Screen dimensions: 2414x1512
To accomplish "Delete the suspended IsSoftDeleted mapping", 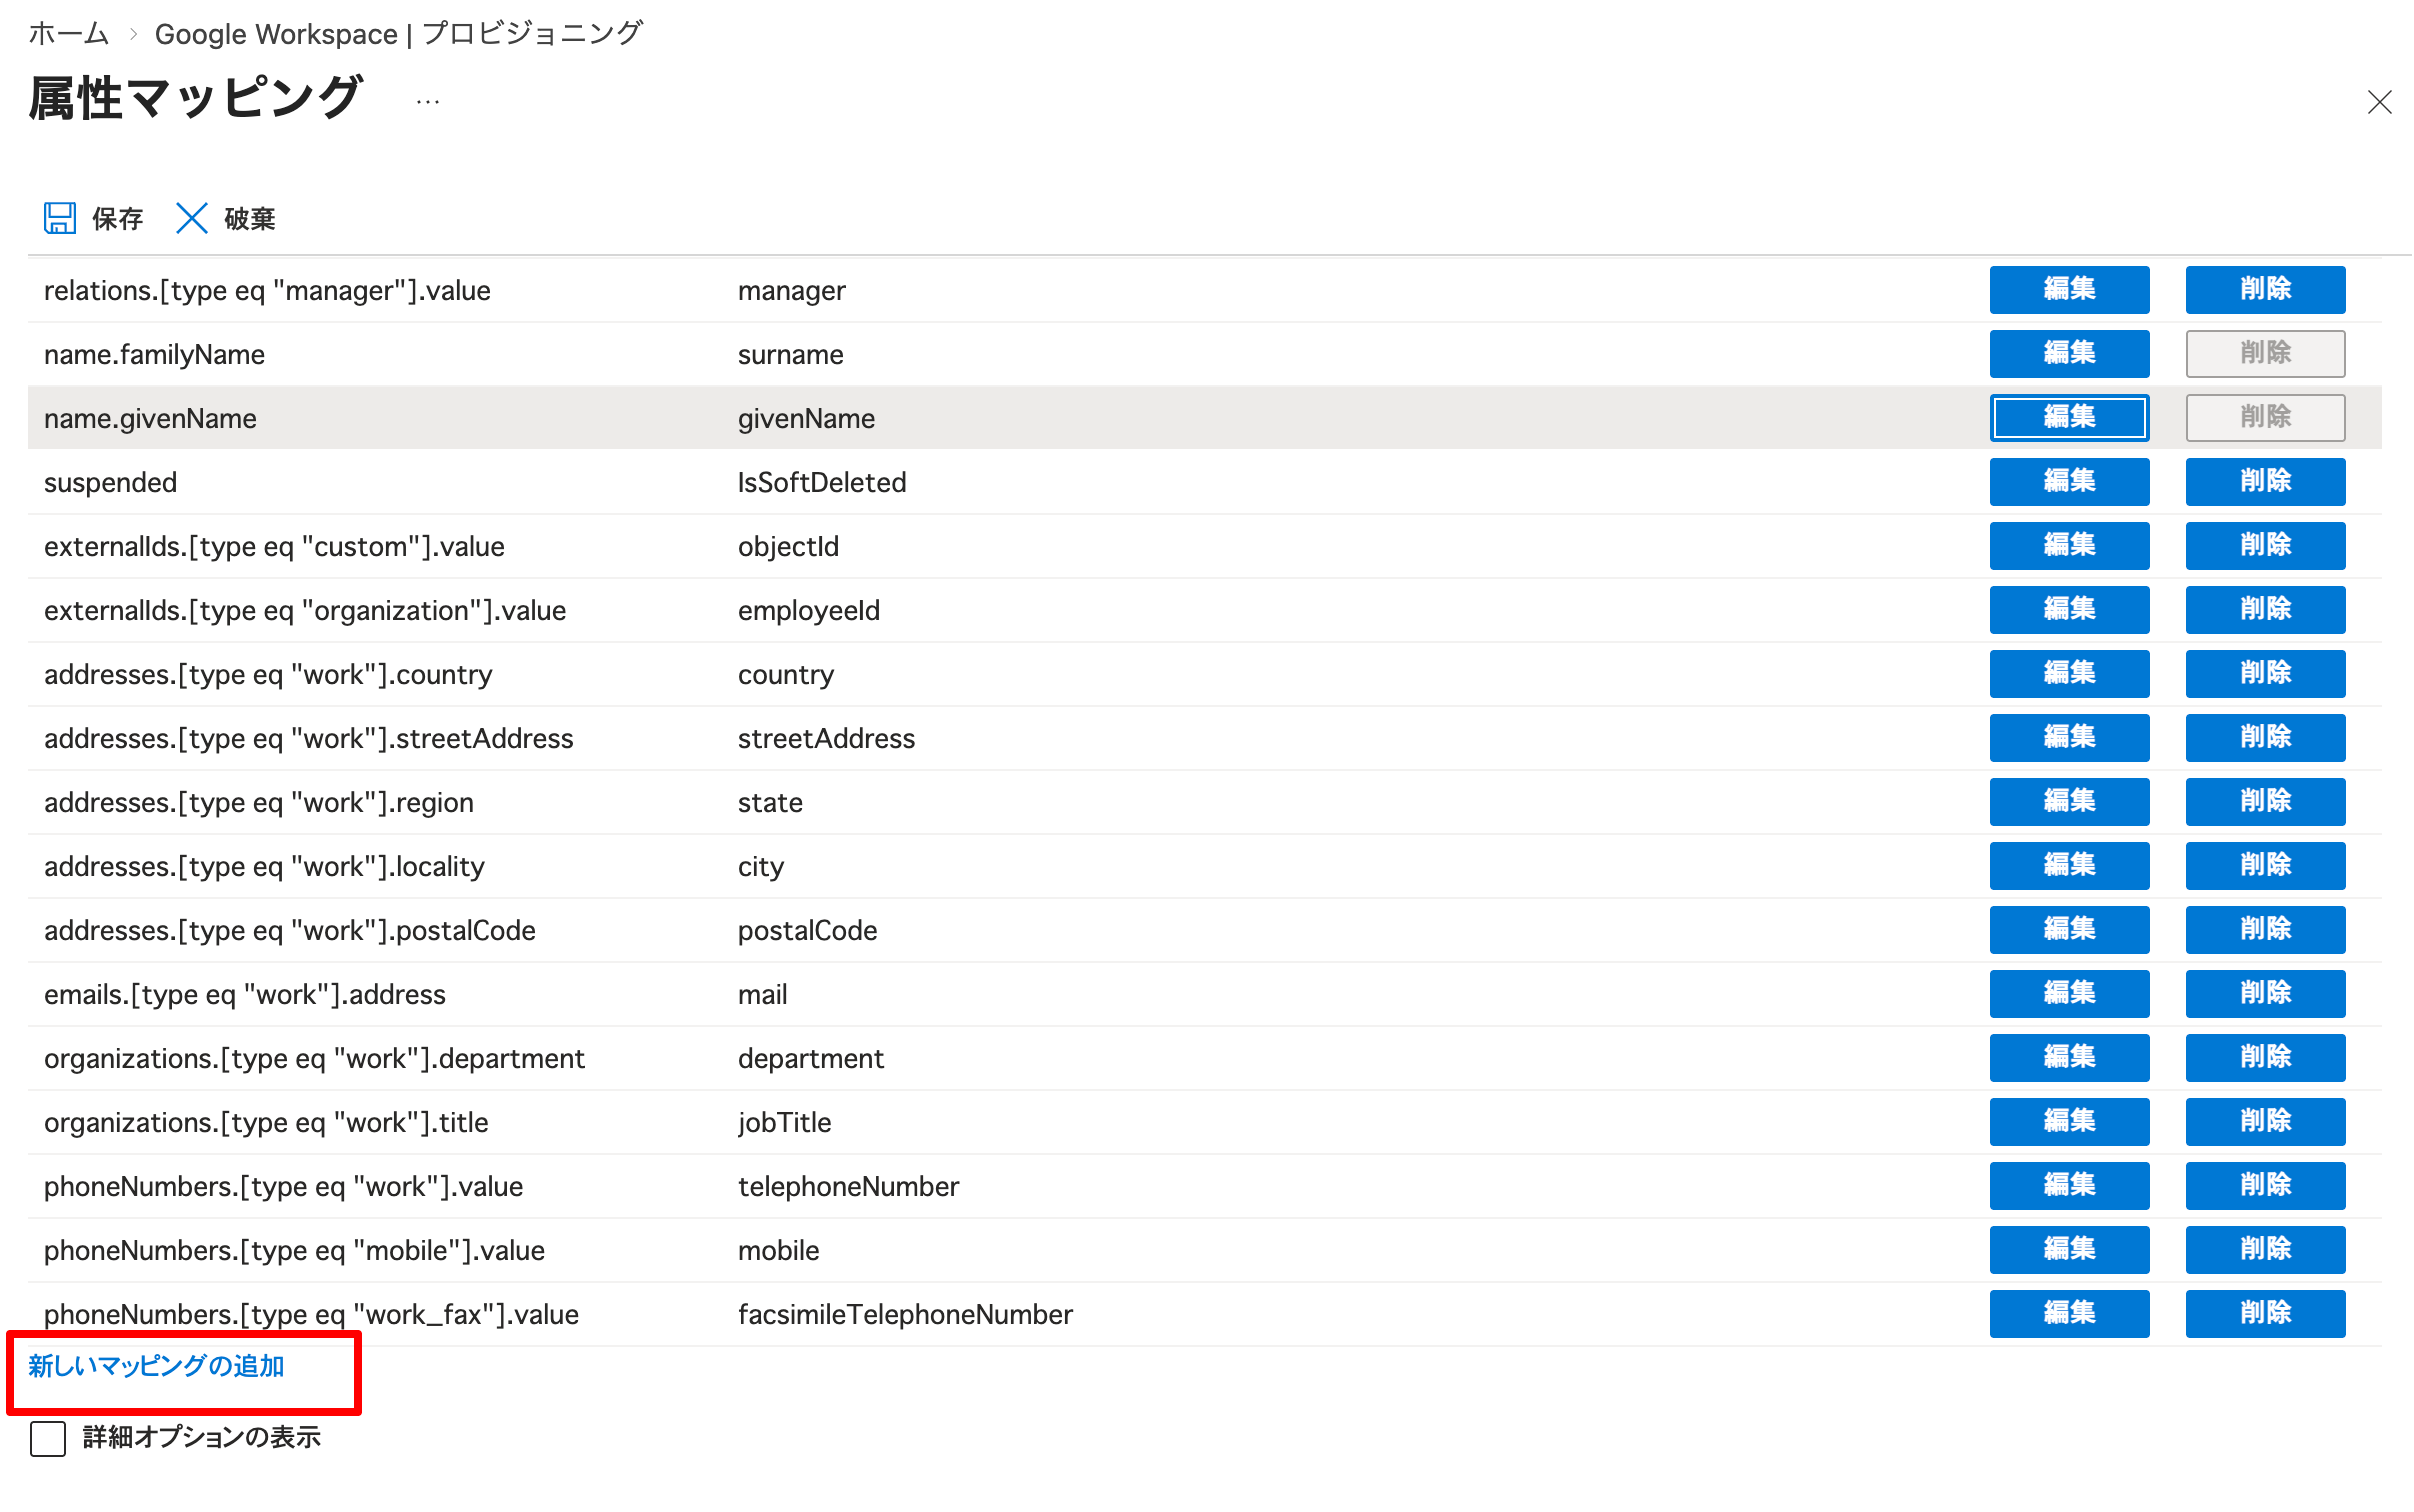I will point(2265,481).
